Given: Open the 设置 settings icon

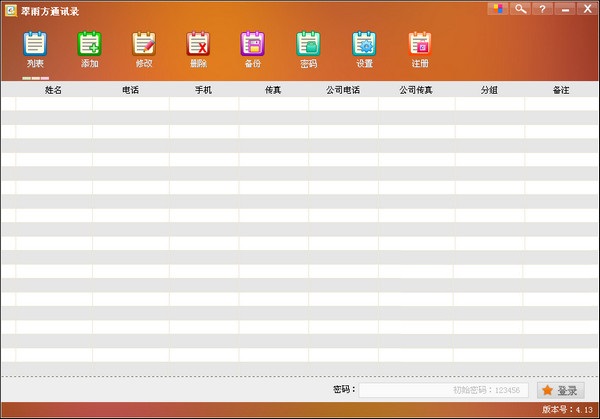Looking at the screenshot, I should coord(364,50).
